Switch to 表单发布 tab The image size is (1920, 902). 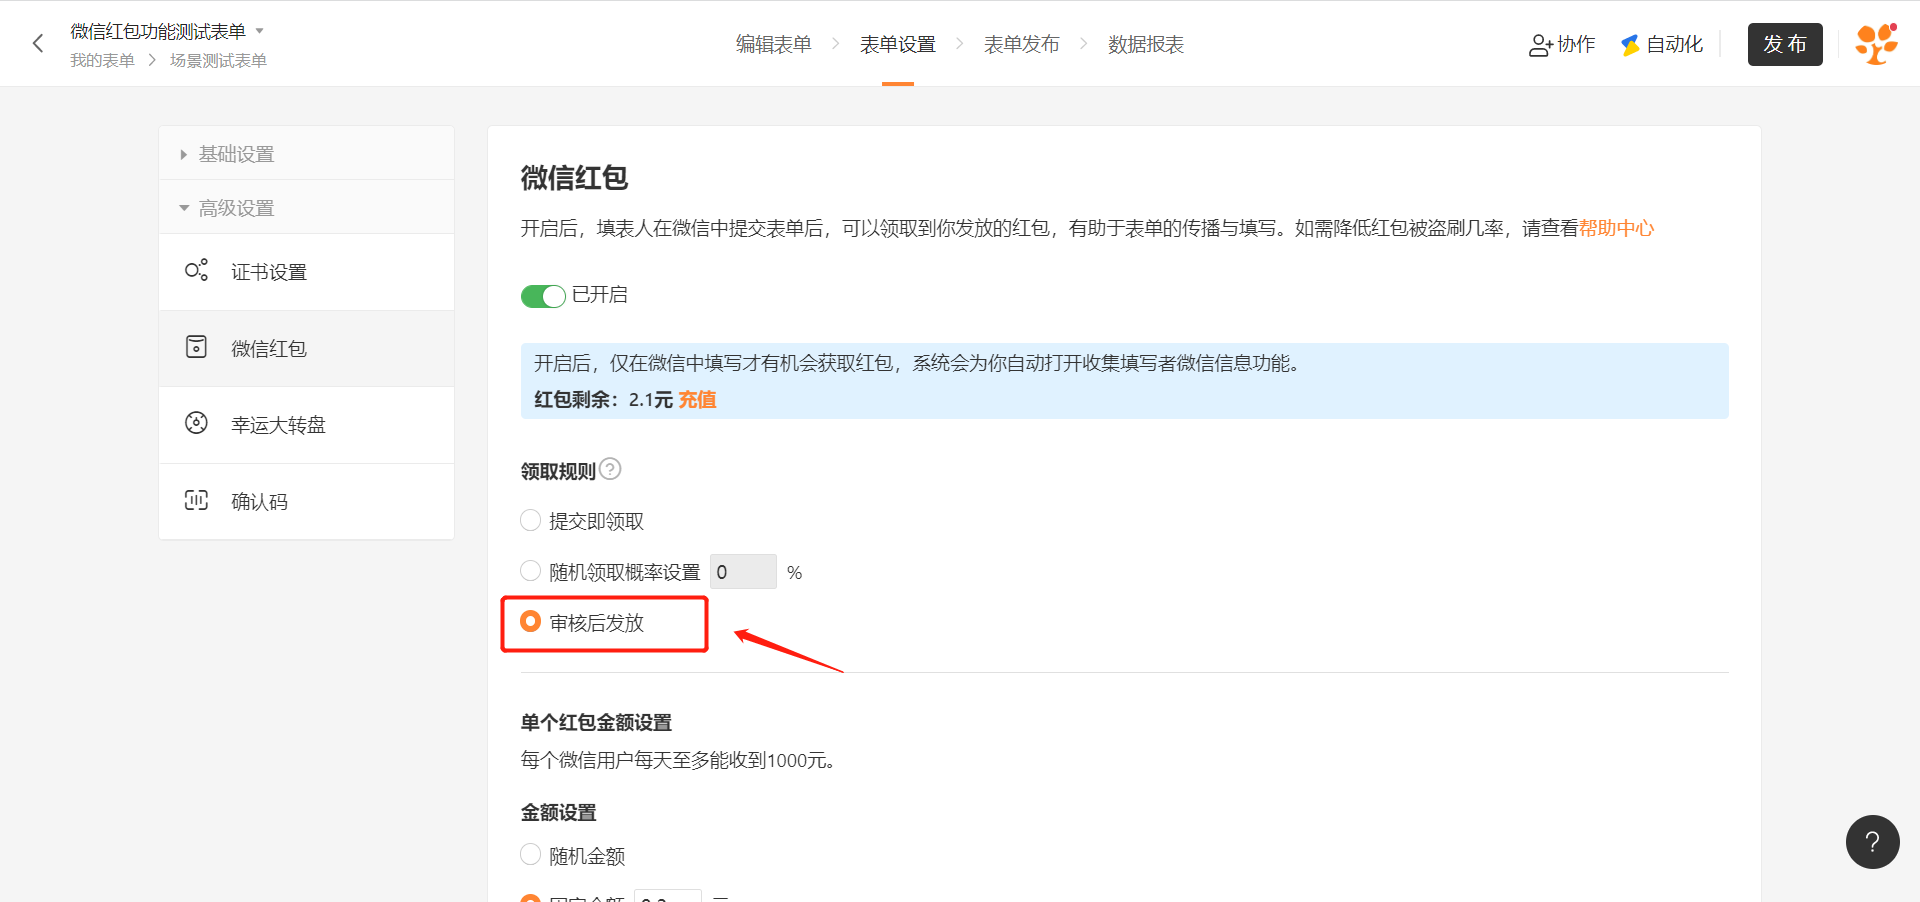click(x=1022, y=44)
